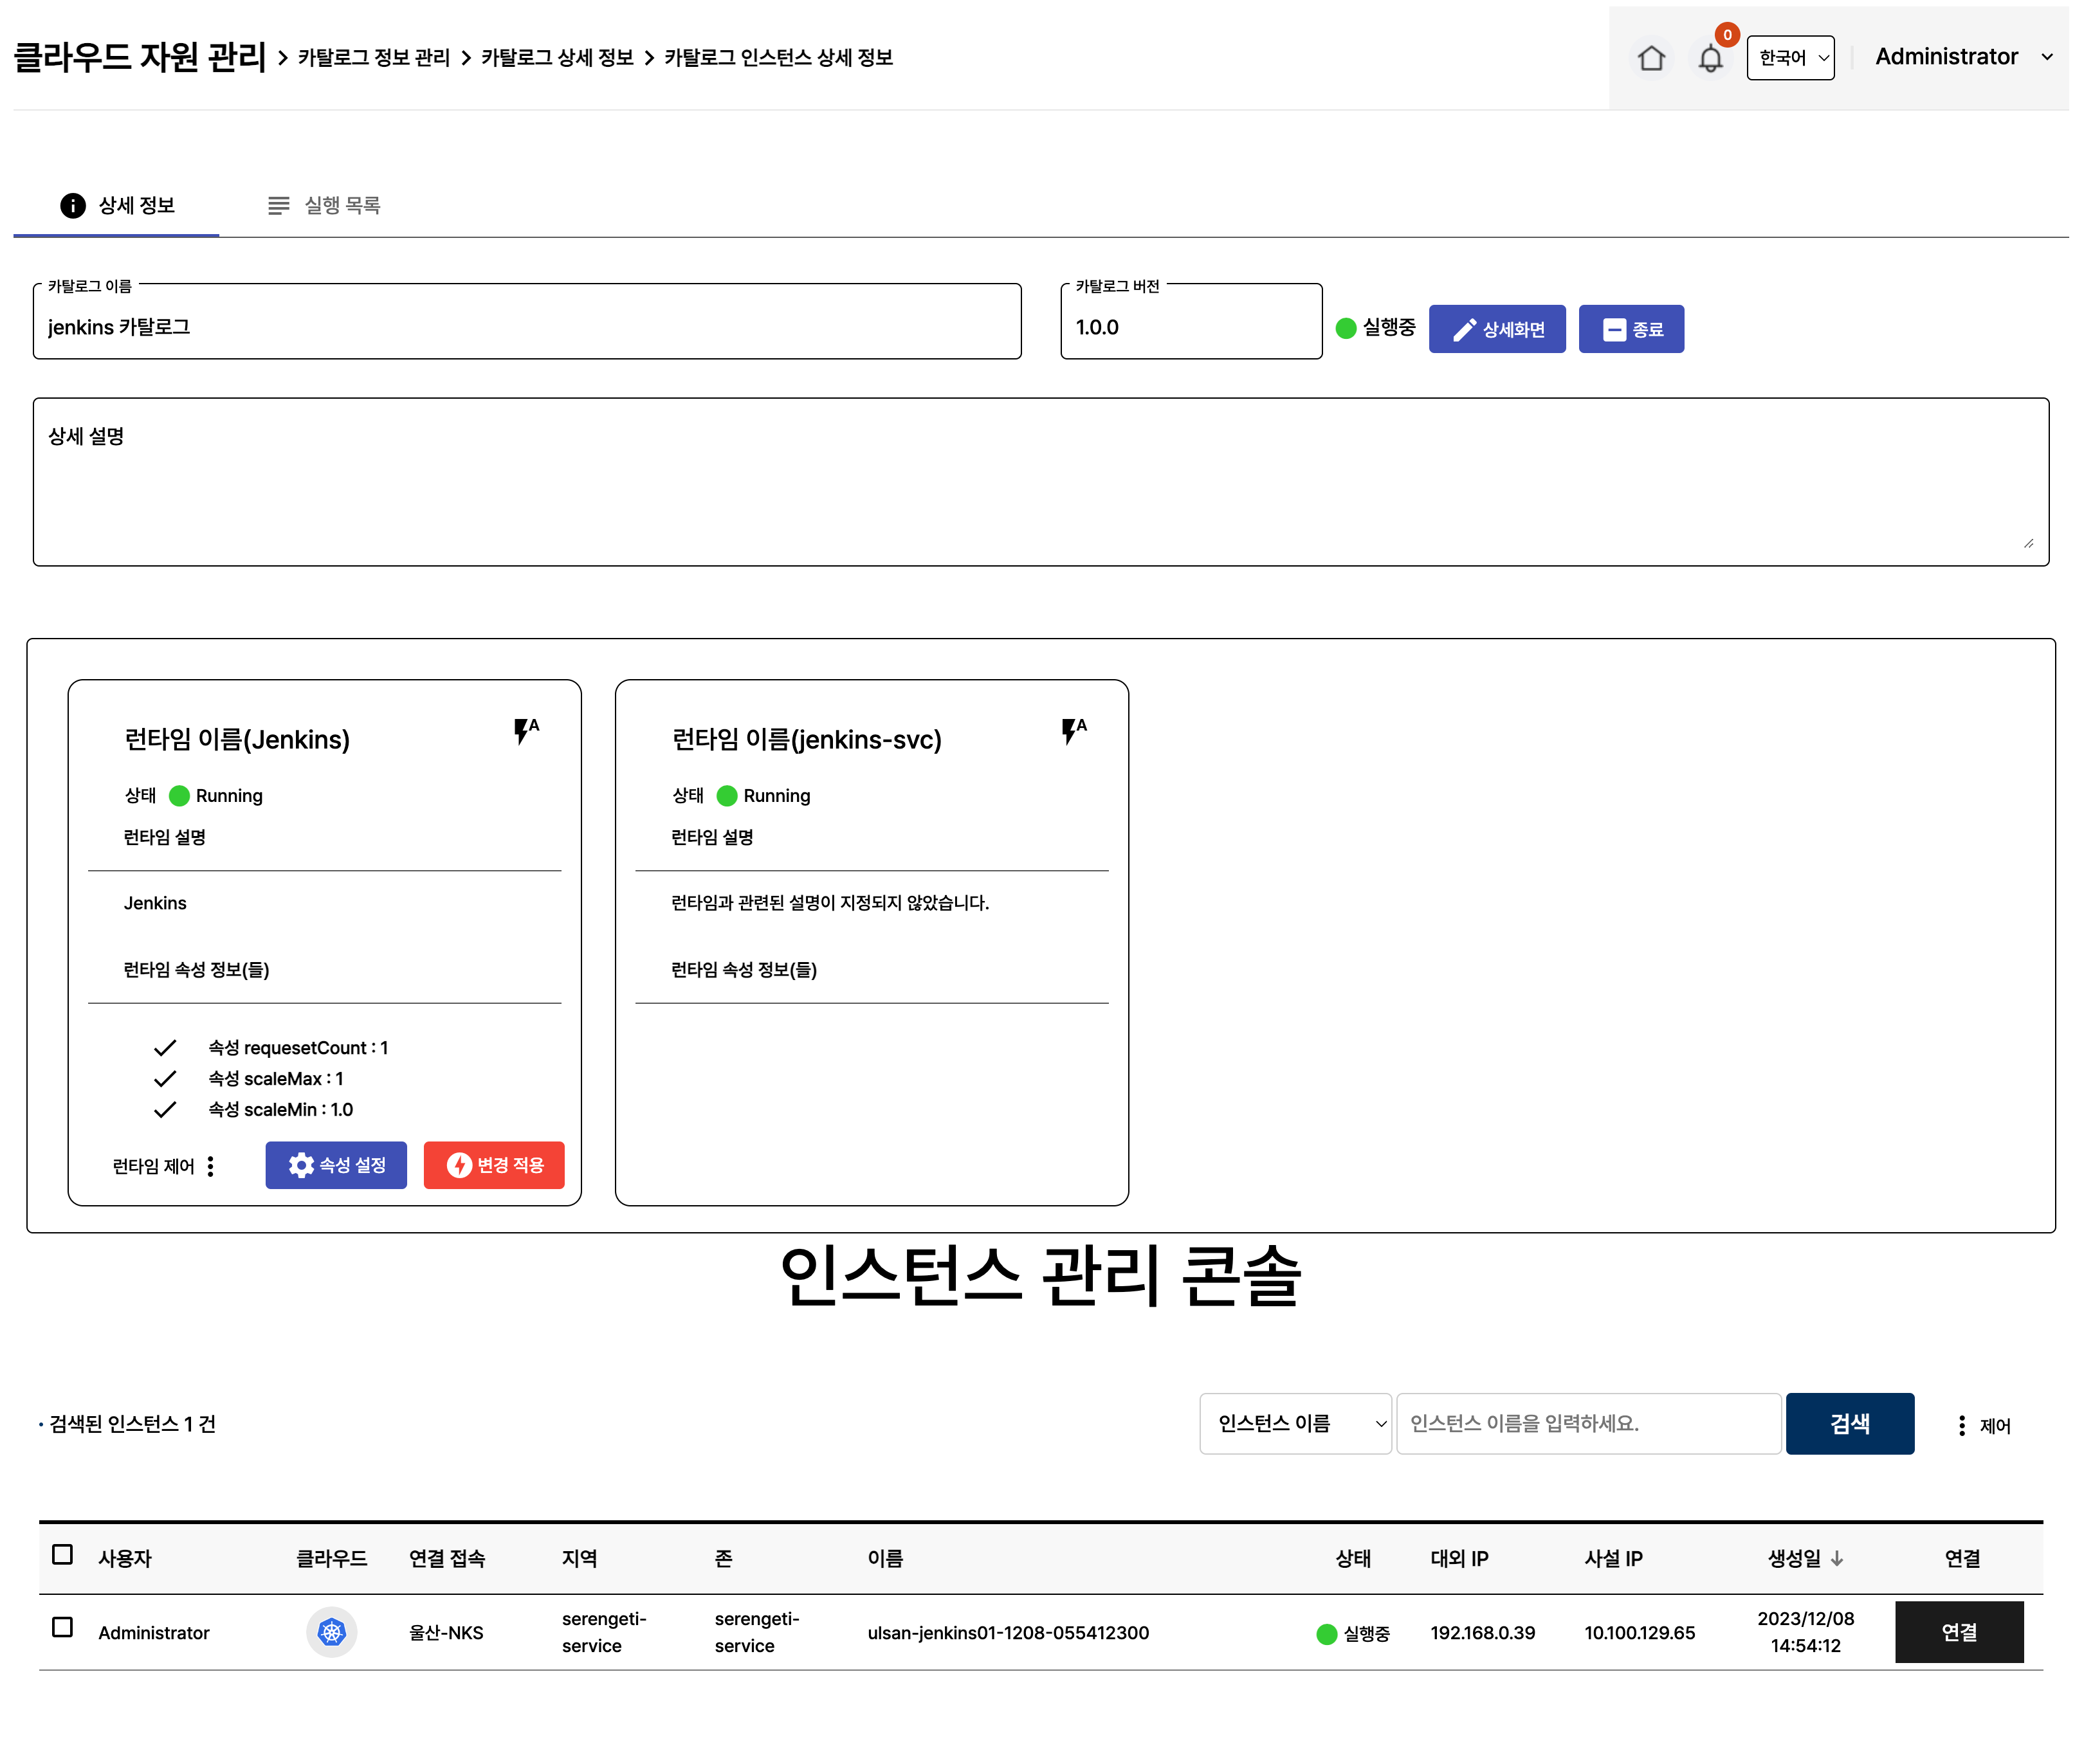Sort by 생성일 using the arrow icon
This screenshot has width=2084, height=1764.
(x=1837, y=1558)
